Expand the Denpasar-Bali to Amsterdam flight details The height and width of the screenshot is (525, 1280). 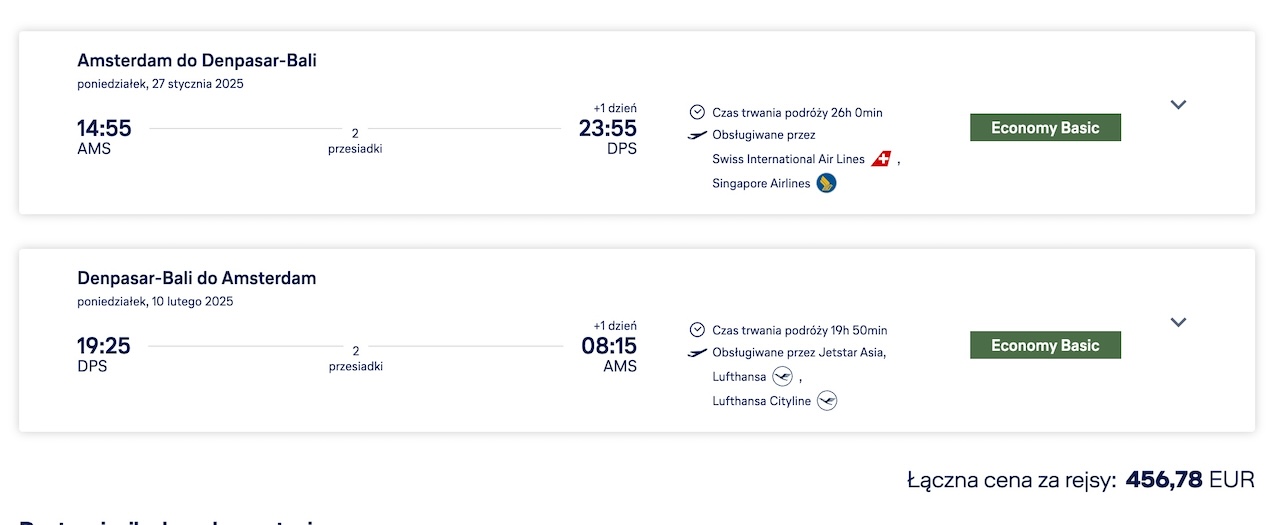pyautogui.click(x=1178, y=322)
